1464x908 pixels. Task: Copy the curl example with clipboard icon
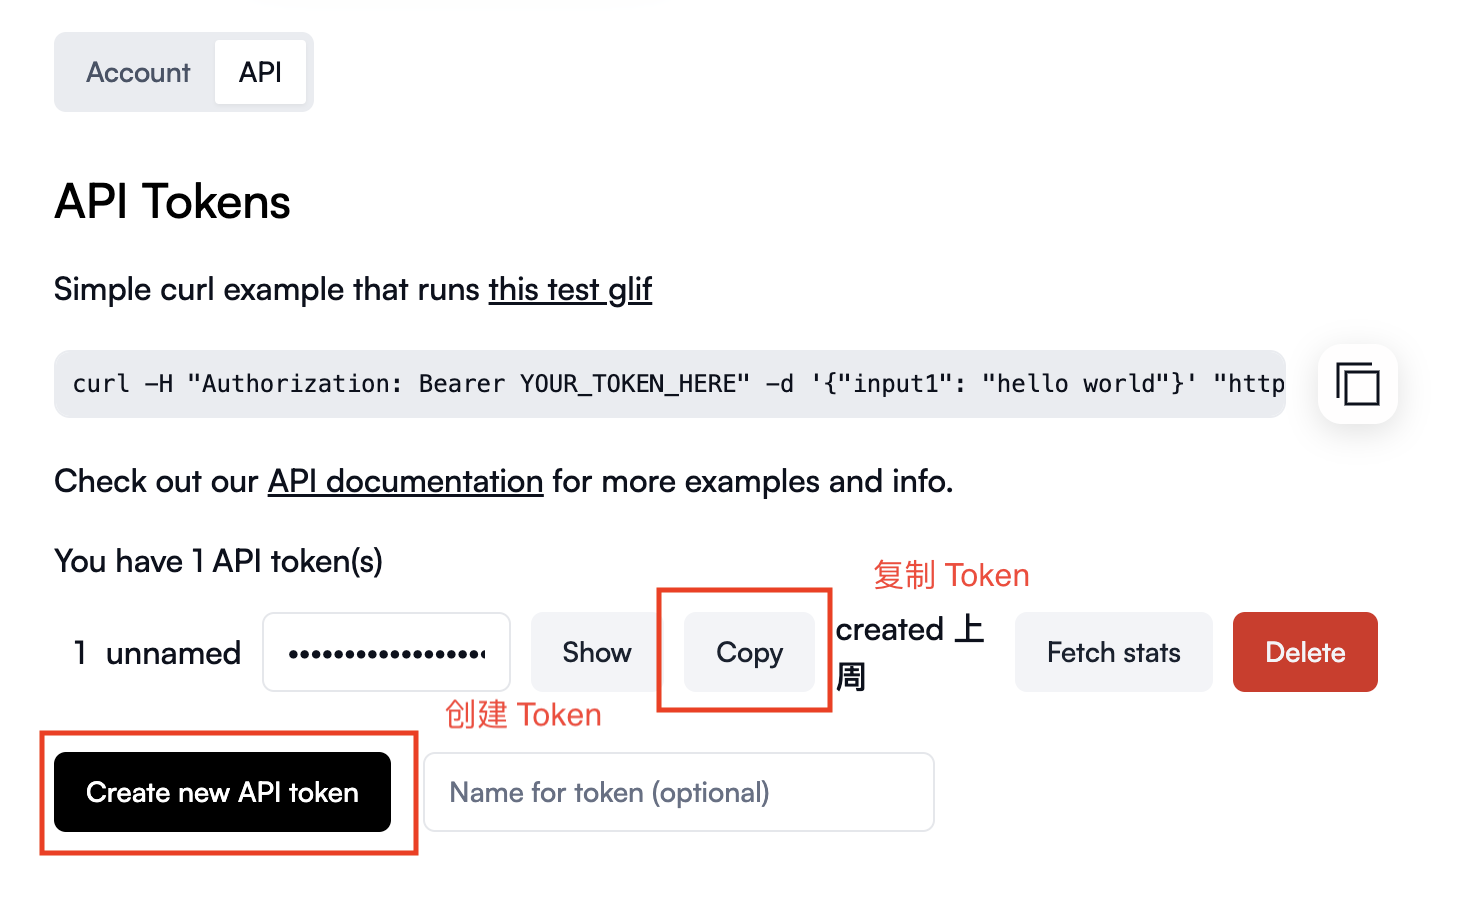1357,384
